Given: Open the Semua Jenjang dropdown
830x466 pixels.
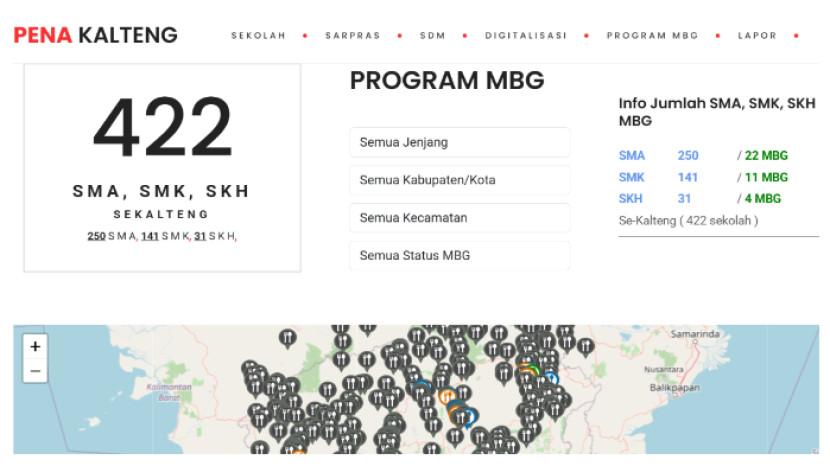Looking at the screenshot, I should pyautogui.click(x=459, y=142).
